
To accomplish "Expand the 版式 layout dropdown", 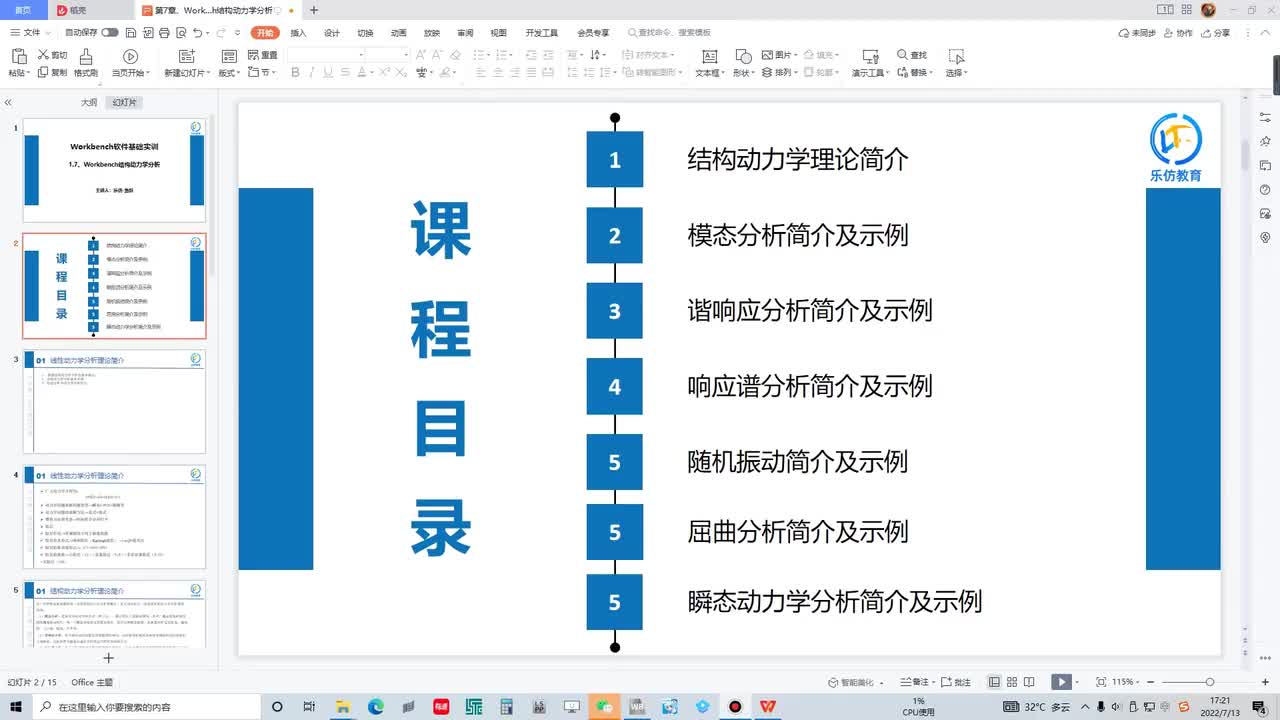I will [x=230, y=72].
